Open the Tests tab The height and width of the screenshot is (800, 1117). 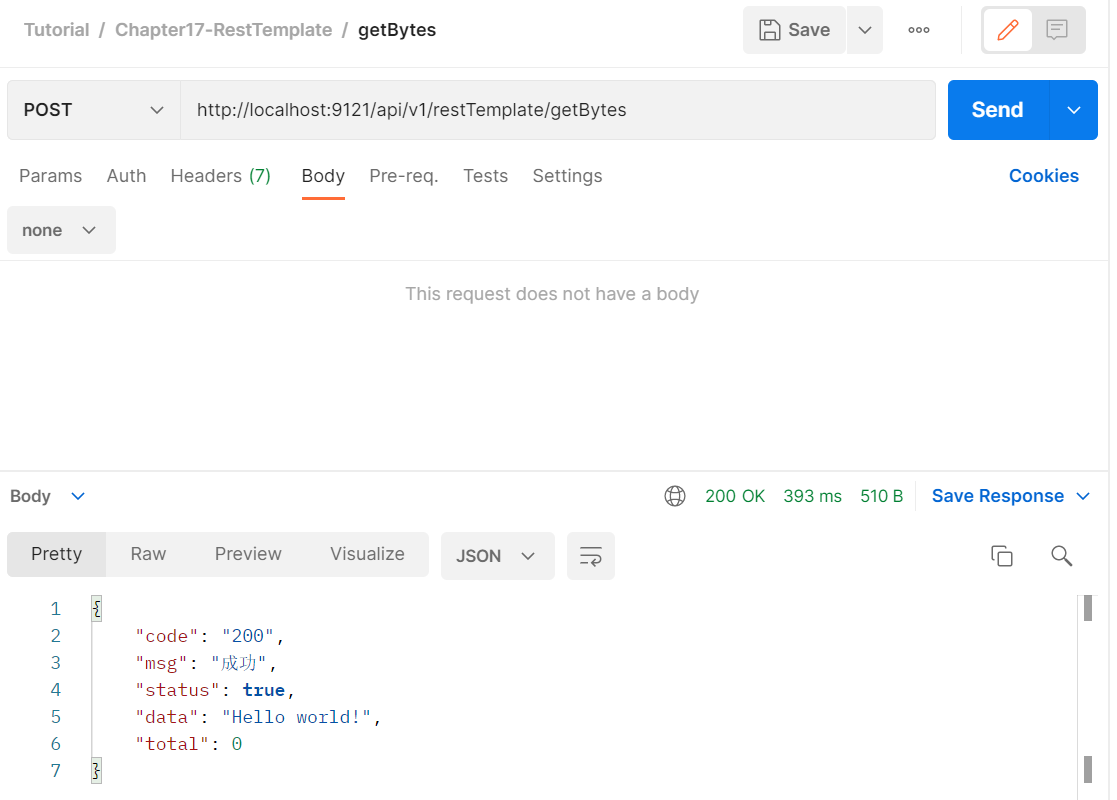point(485,176)
